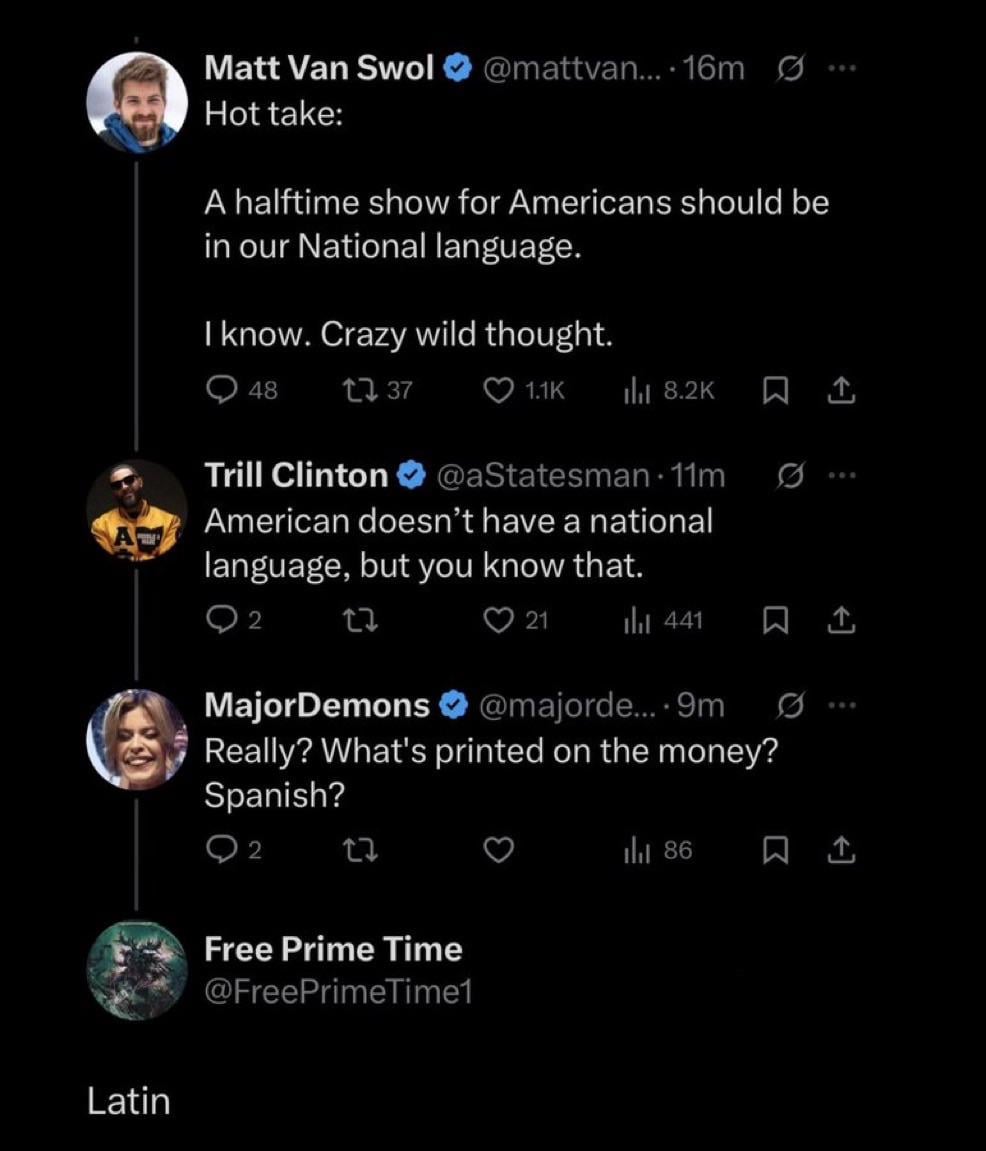Bookmark Trill Clinton's reply
Image resolution: width=986 pixels, height=1151 pixels.
coord(772,621)
